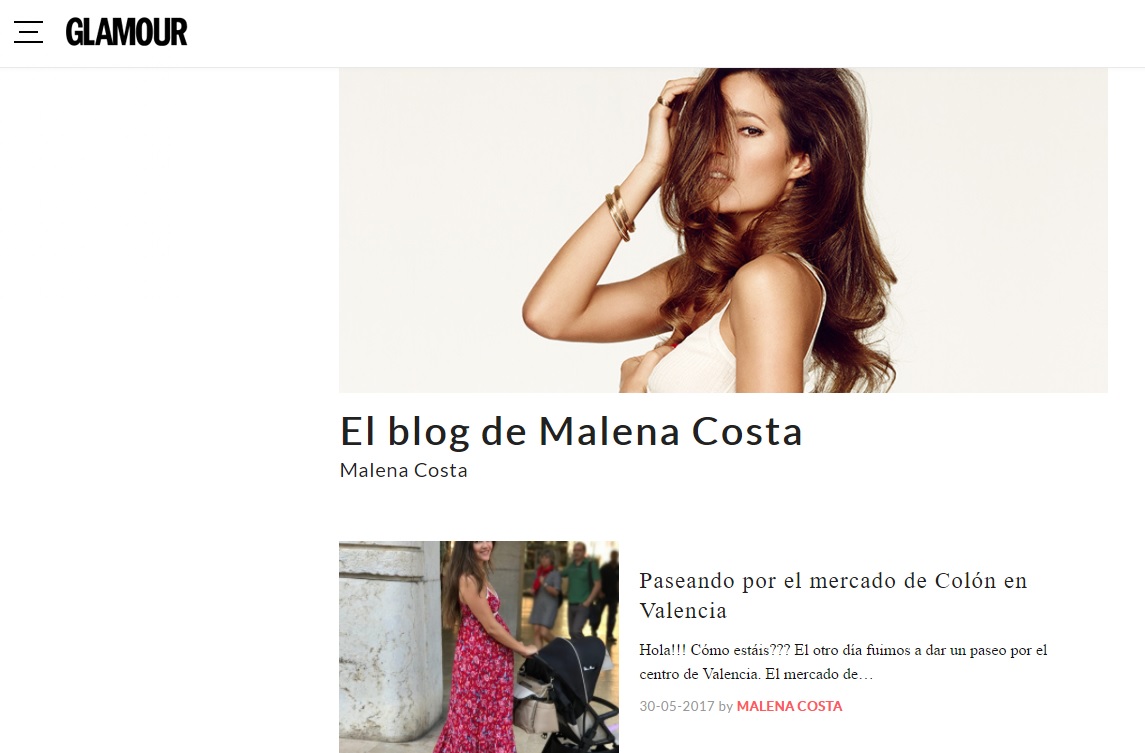Open the Valencia market article thumbnail
This screenshot has width=1145, height=753.
[478, 646]
